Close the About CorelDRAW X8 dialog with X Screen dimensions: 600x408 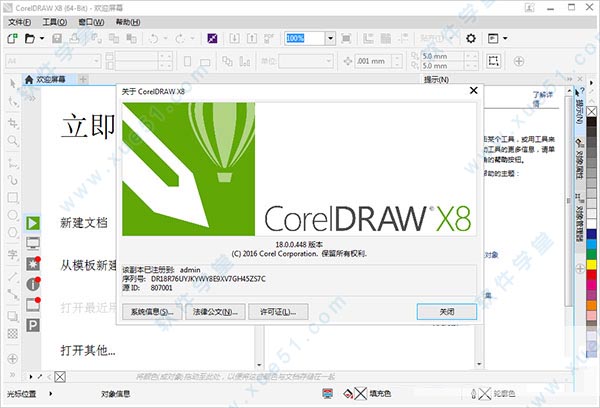pos(473,90)
